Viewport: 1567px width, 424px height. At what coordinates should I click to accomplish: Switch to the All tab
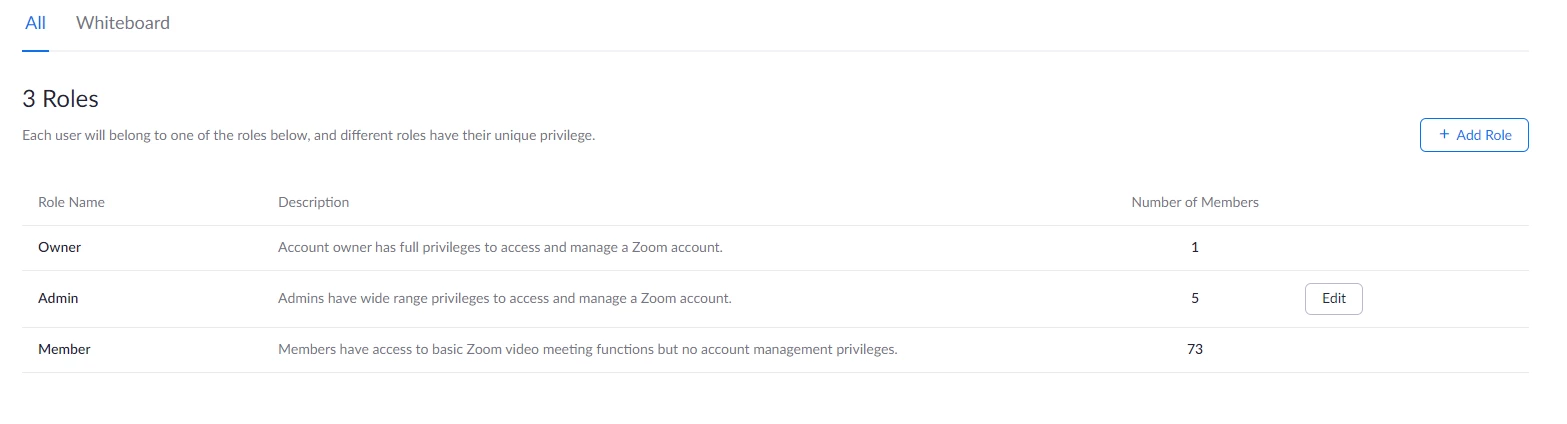(35, 23)
